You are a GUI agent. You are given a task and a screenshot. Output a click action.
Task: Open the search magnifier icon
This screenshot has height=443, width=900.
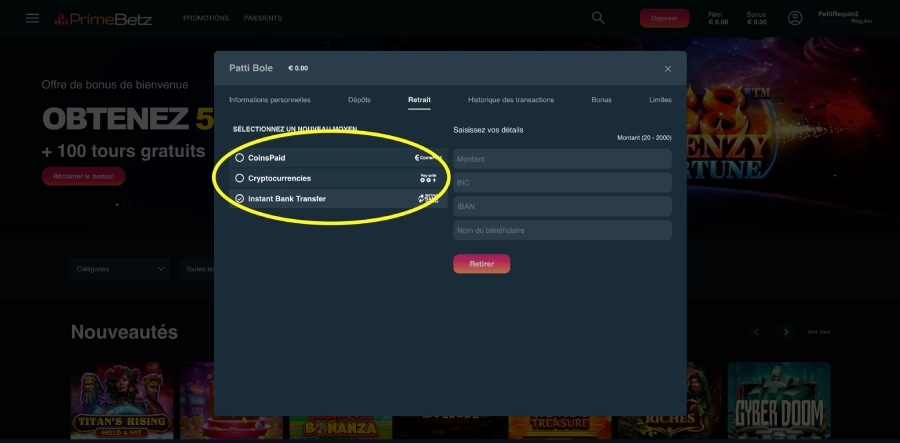tap(598, 18)
